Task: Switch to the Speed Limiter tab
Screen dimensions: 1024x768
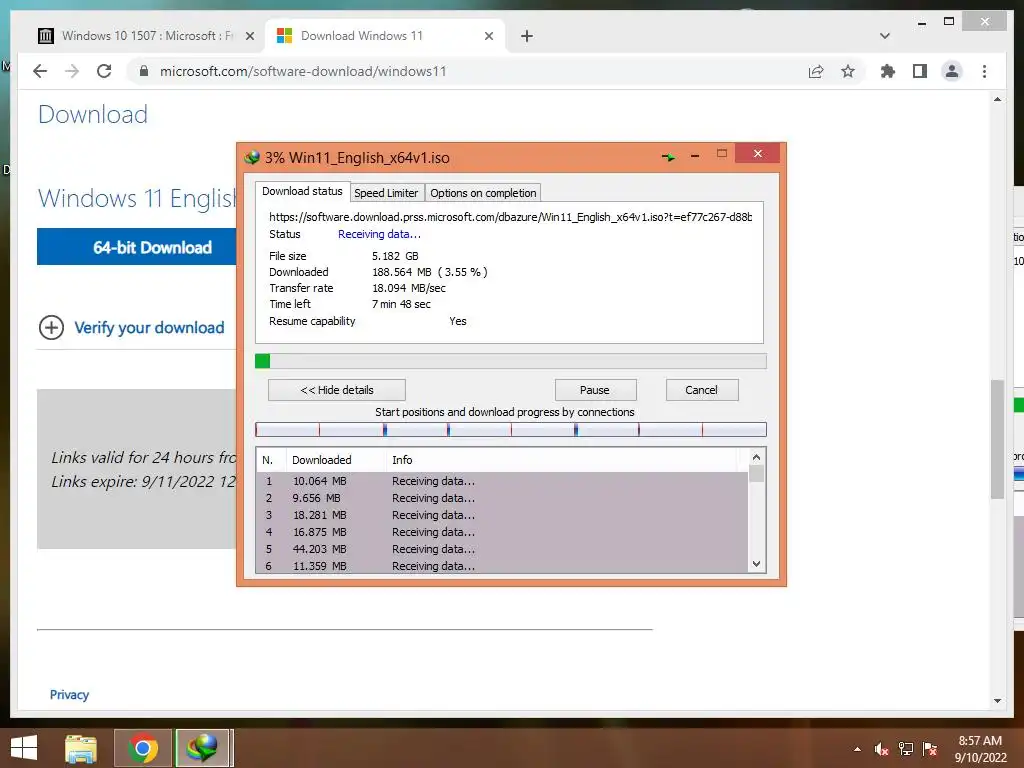Action: coord(386,193)
